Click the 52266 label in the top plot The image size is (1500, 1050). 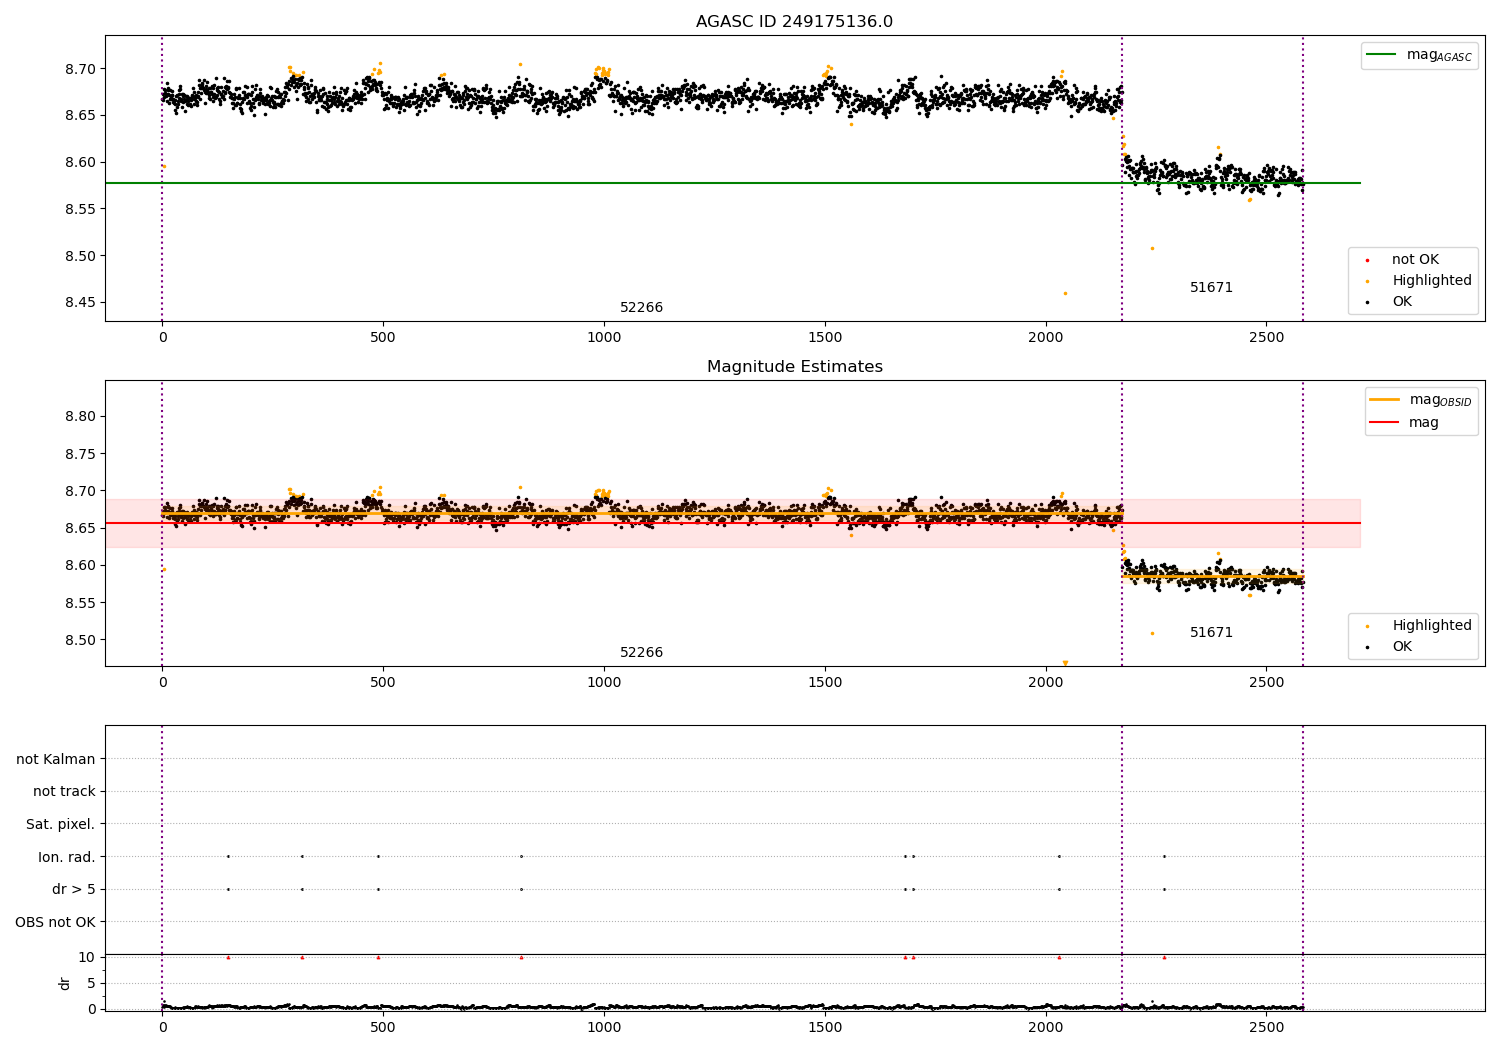[x=641, y=308]
